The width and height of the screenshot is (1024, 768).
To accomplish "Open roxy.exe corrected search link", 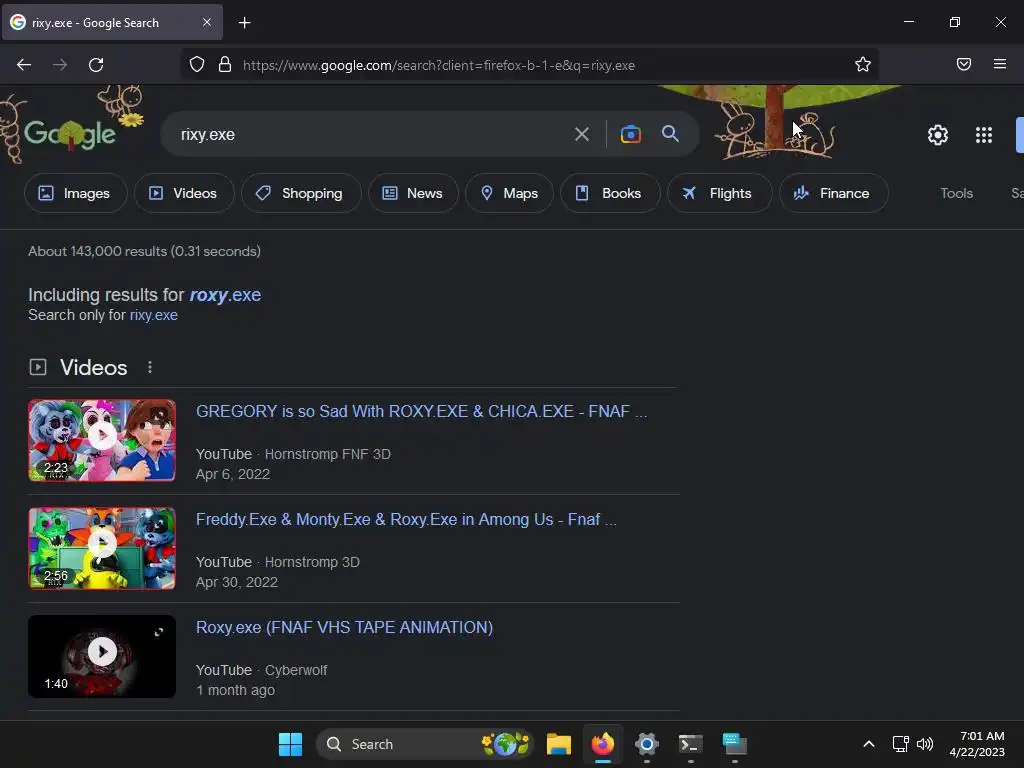I will tap(225, 295).
